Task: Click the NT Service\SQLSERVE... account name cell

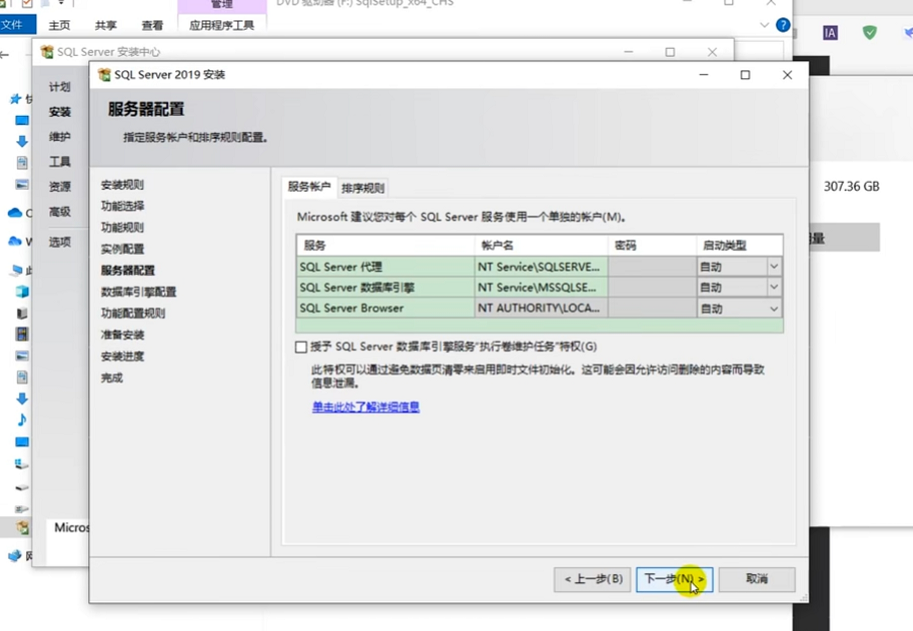Action: [542, 267]
